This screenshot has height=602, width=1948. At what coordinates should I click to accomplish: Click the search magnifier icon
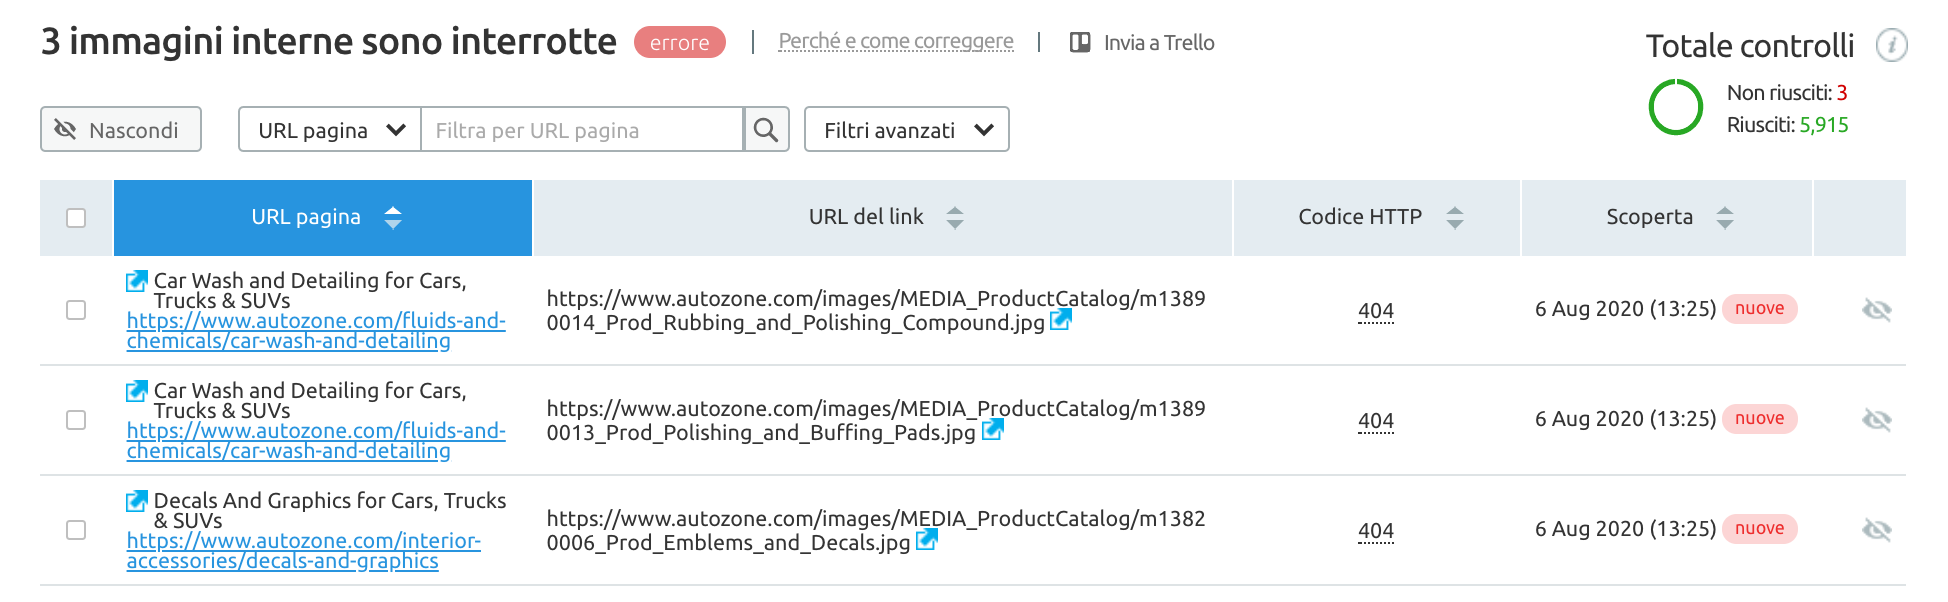pyautogui.click(x=766, y=130)
